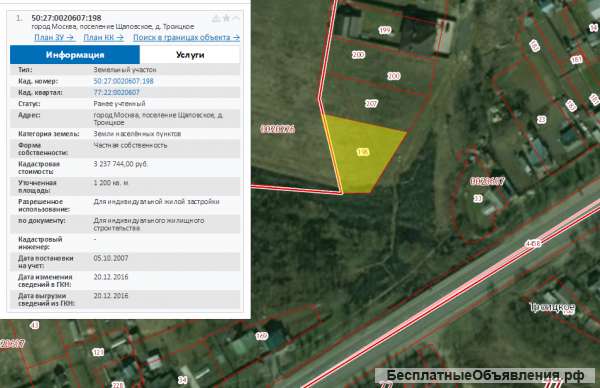Click parcel label 43 on the map
The width and height of the screenshot is (600, 388).
tap(34, 325)
